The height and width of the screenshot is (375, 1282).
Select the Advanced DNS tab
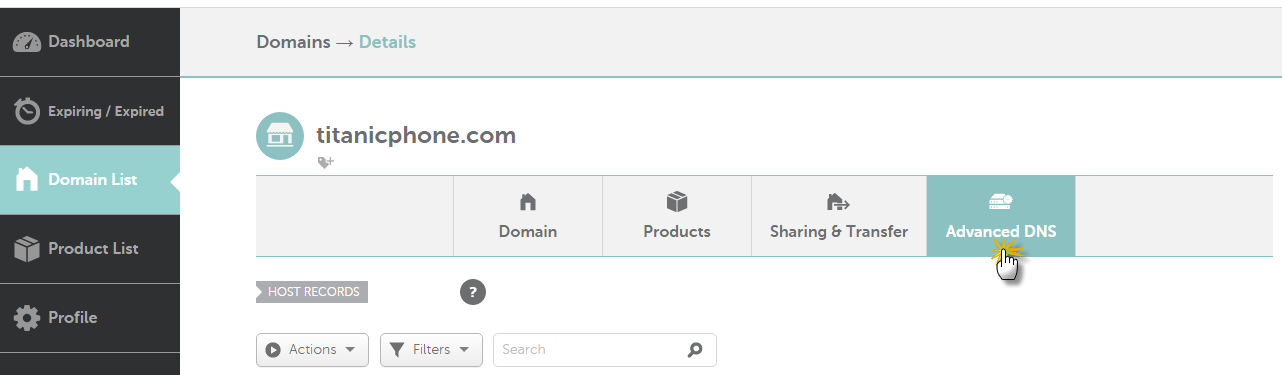(x=1001, y=216)
